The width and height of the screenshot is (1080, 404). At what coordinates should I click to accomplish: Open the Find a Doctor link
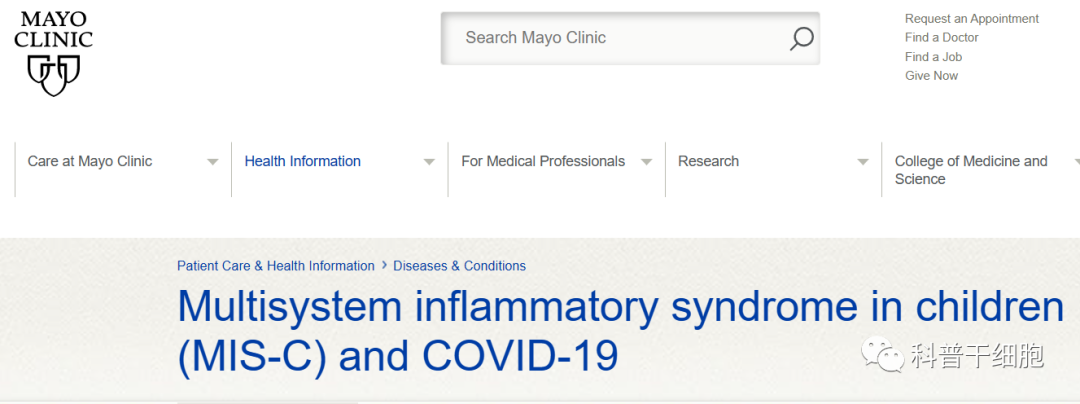click(942, 37)
